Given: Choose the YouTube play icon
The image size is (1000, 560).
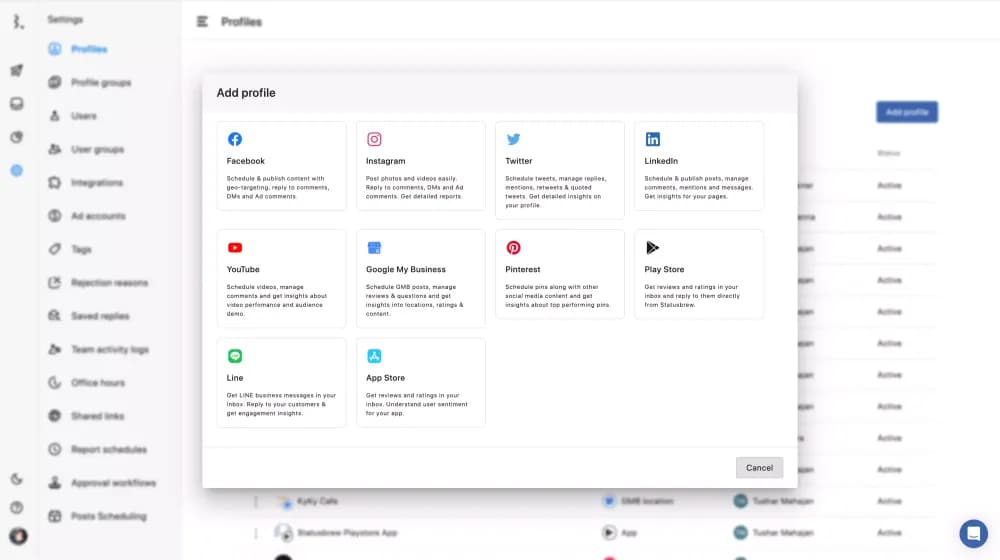Looking at the screenshot, I should (x=235, y=247).
